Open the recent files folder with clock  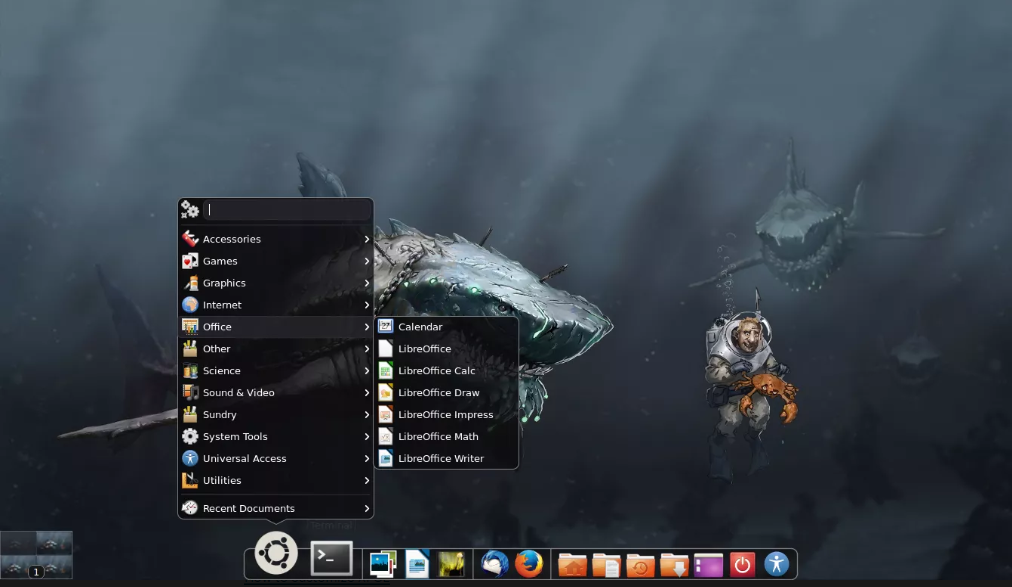(640, 564)
